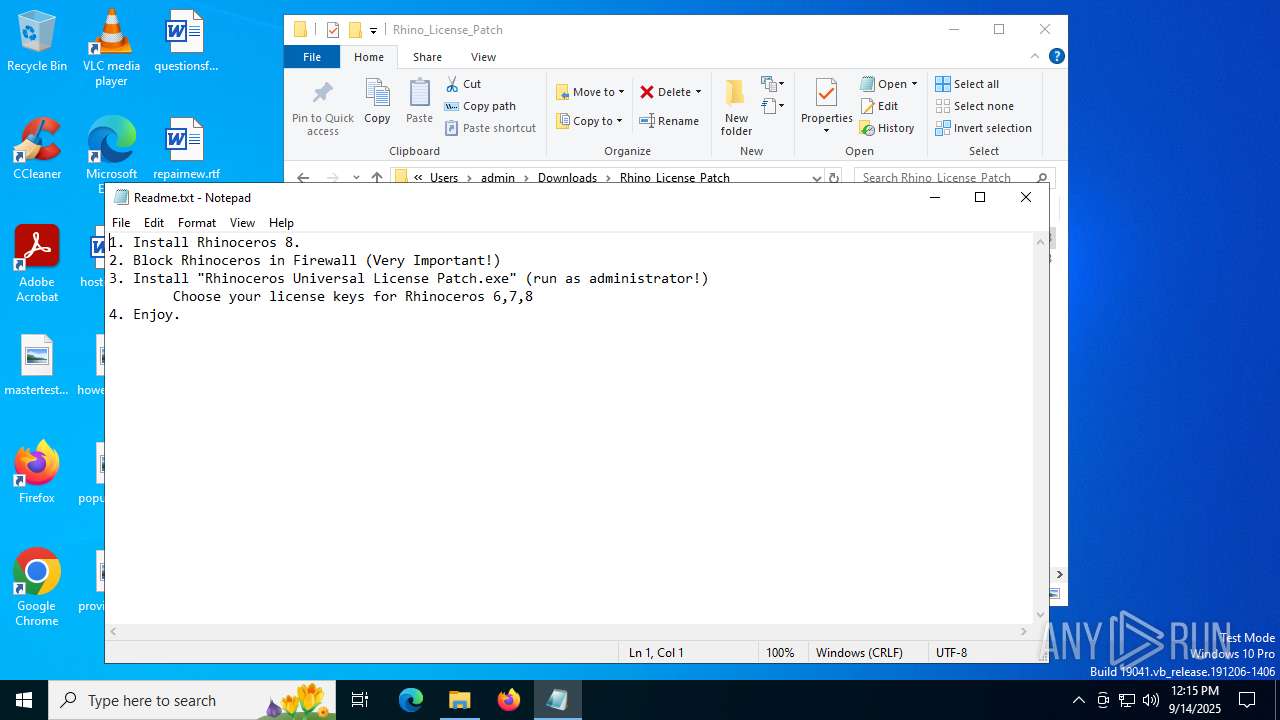
Task: Click the Users breadcrumb in address bar
Action: click(x=444, y=178)
